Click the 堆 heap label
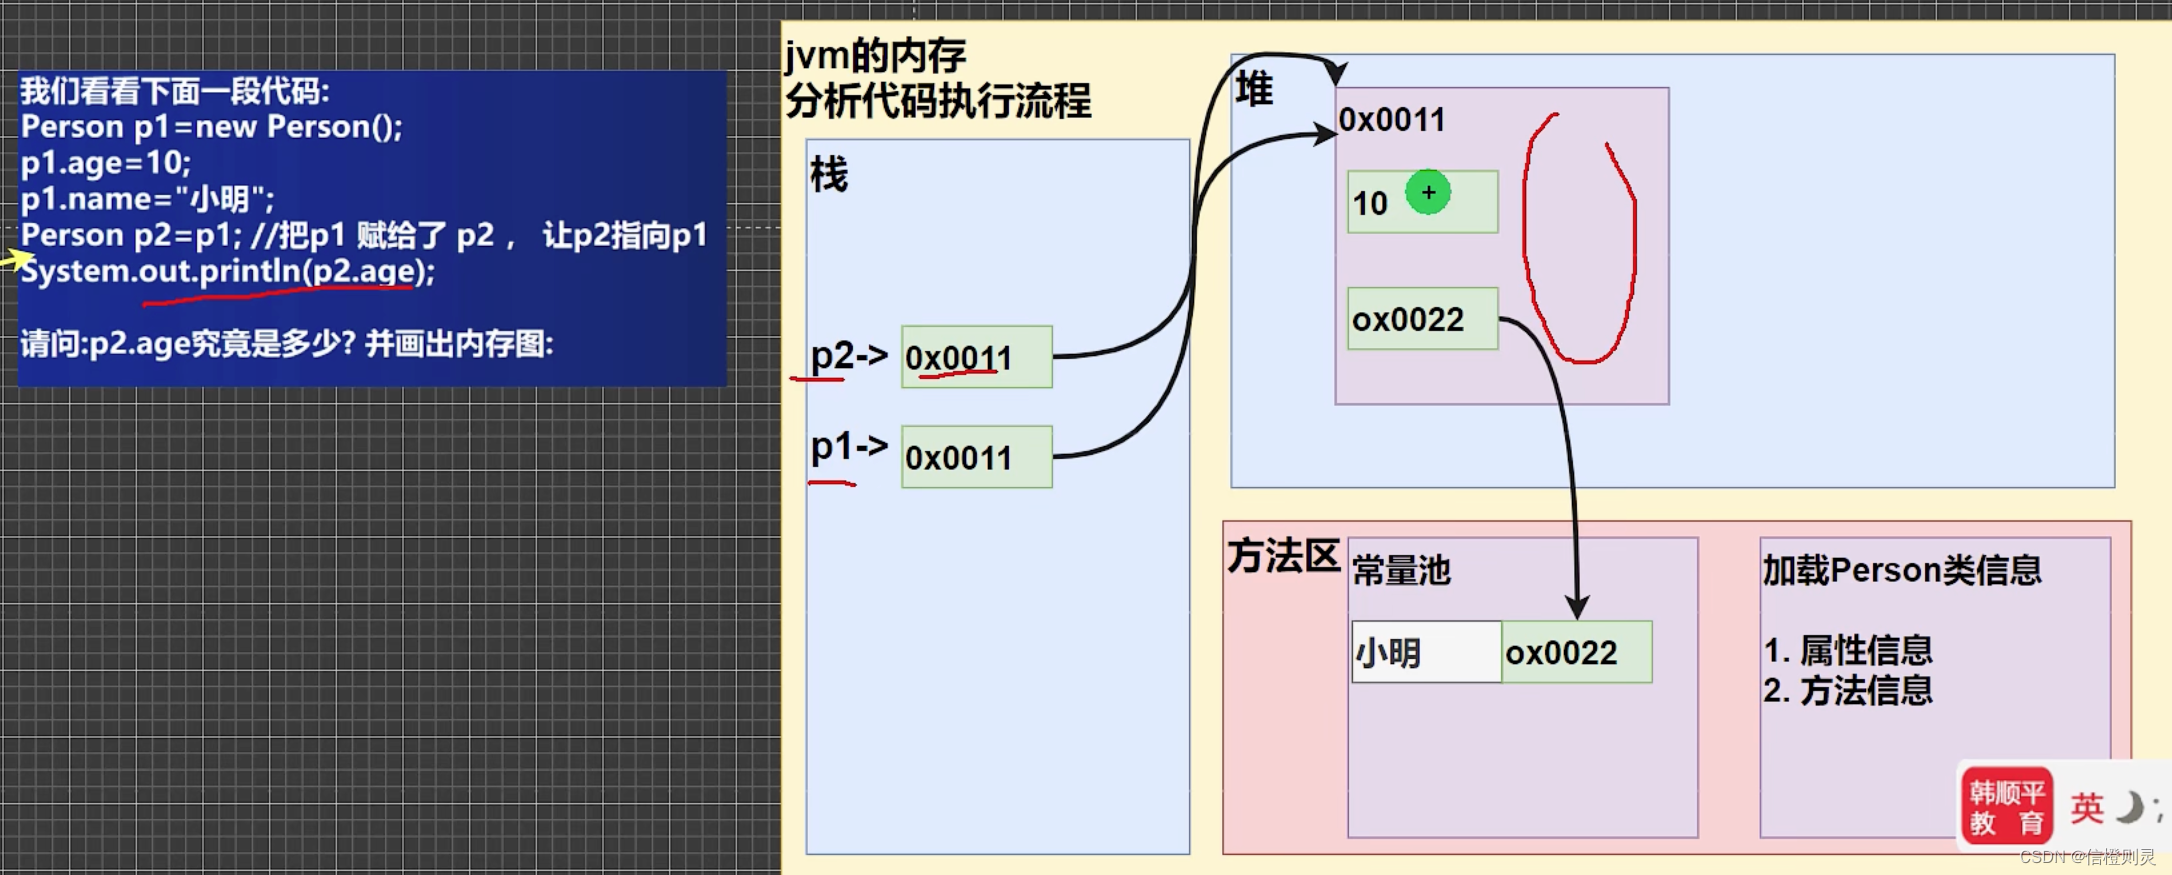 pos(1254,89)
